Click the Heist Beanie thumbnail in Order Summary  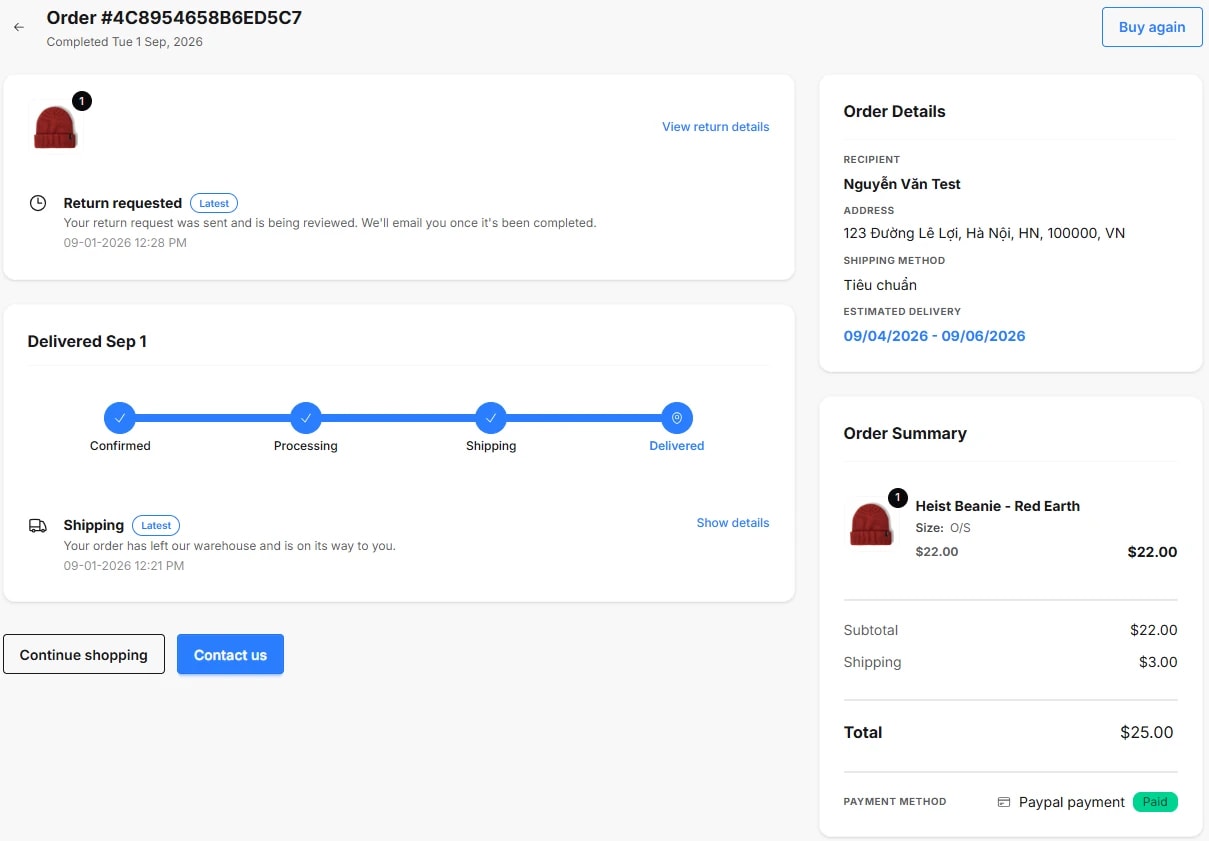(x=871, y=525)
